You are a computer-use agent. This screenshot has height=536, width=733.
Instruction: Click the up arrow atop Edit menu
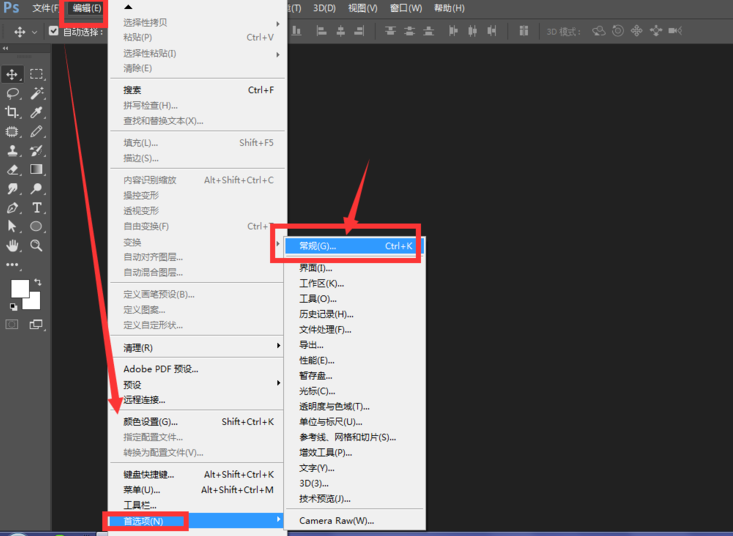coord(128,7)
